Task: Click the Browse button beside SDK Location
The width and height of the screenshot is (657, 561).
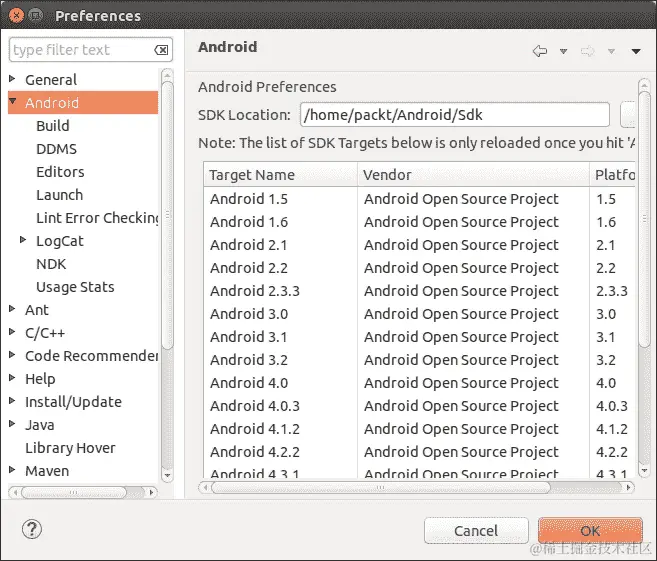Action: tap(627, 114)
